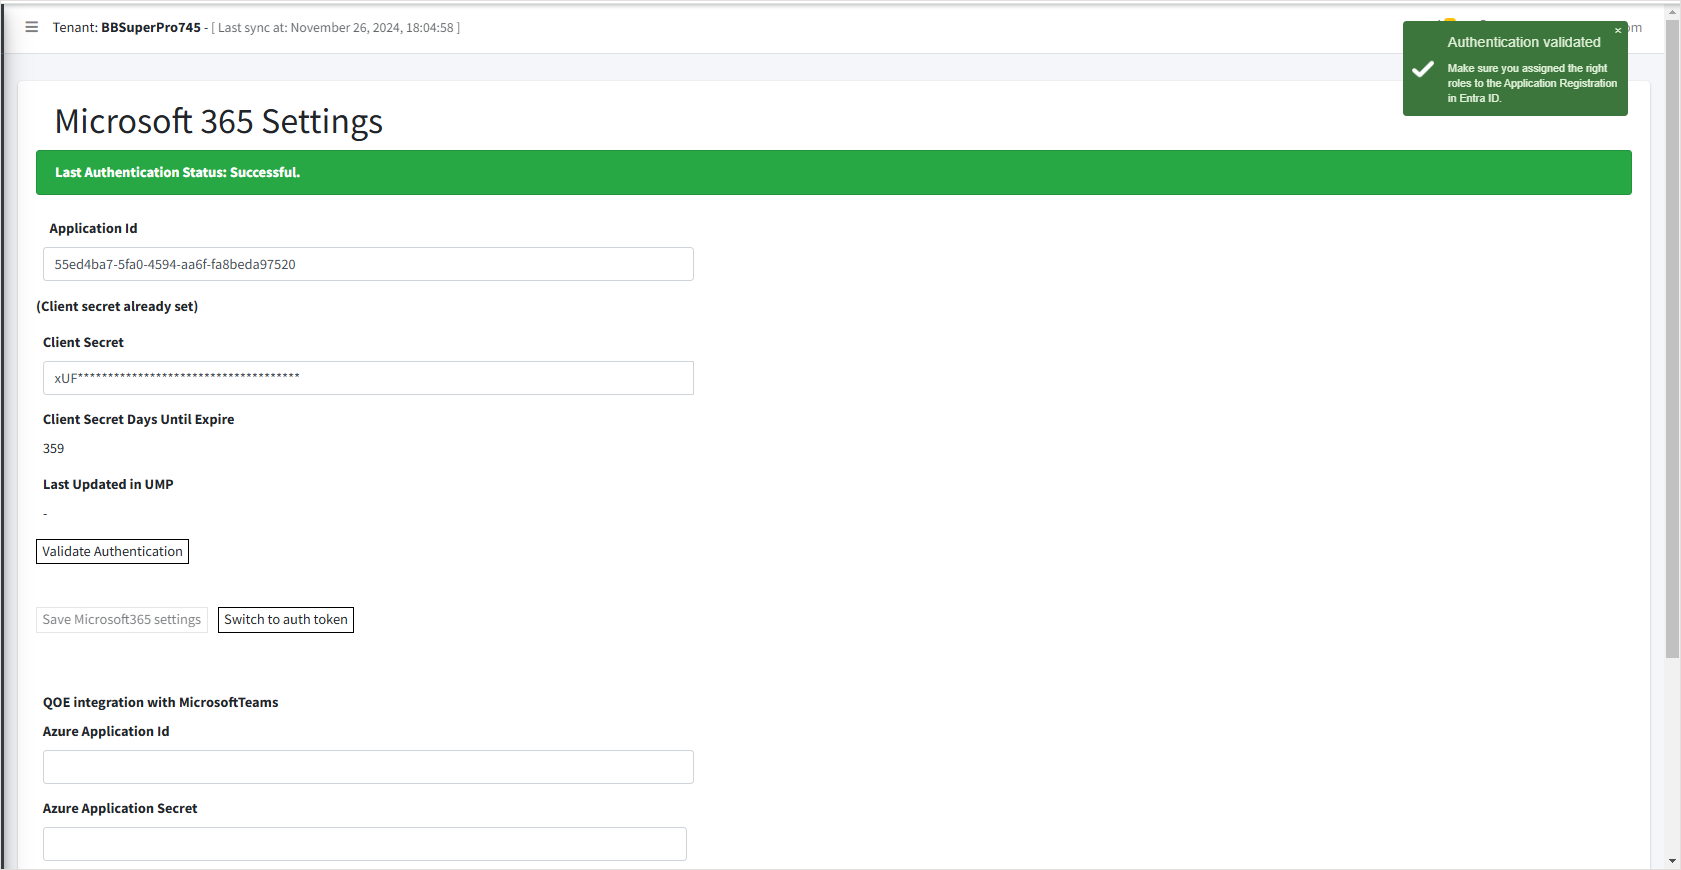Click the Azure Application Id field
The width and height of the screenshot is (1681, 870).
coord(368,767)
